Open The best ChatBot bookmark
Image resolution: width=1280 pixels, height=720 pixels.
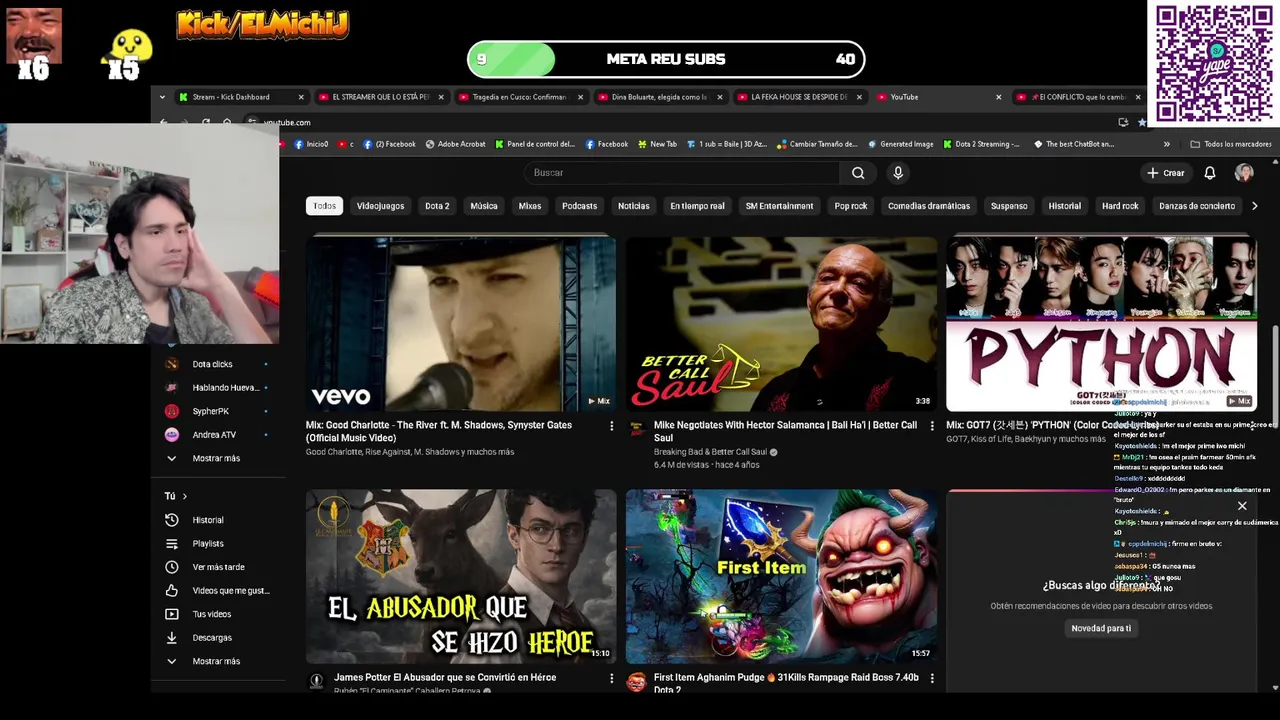pyautogui.click(x=1074, y=144)
